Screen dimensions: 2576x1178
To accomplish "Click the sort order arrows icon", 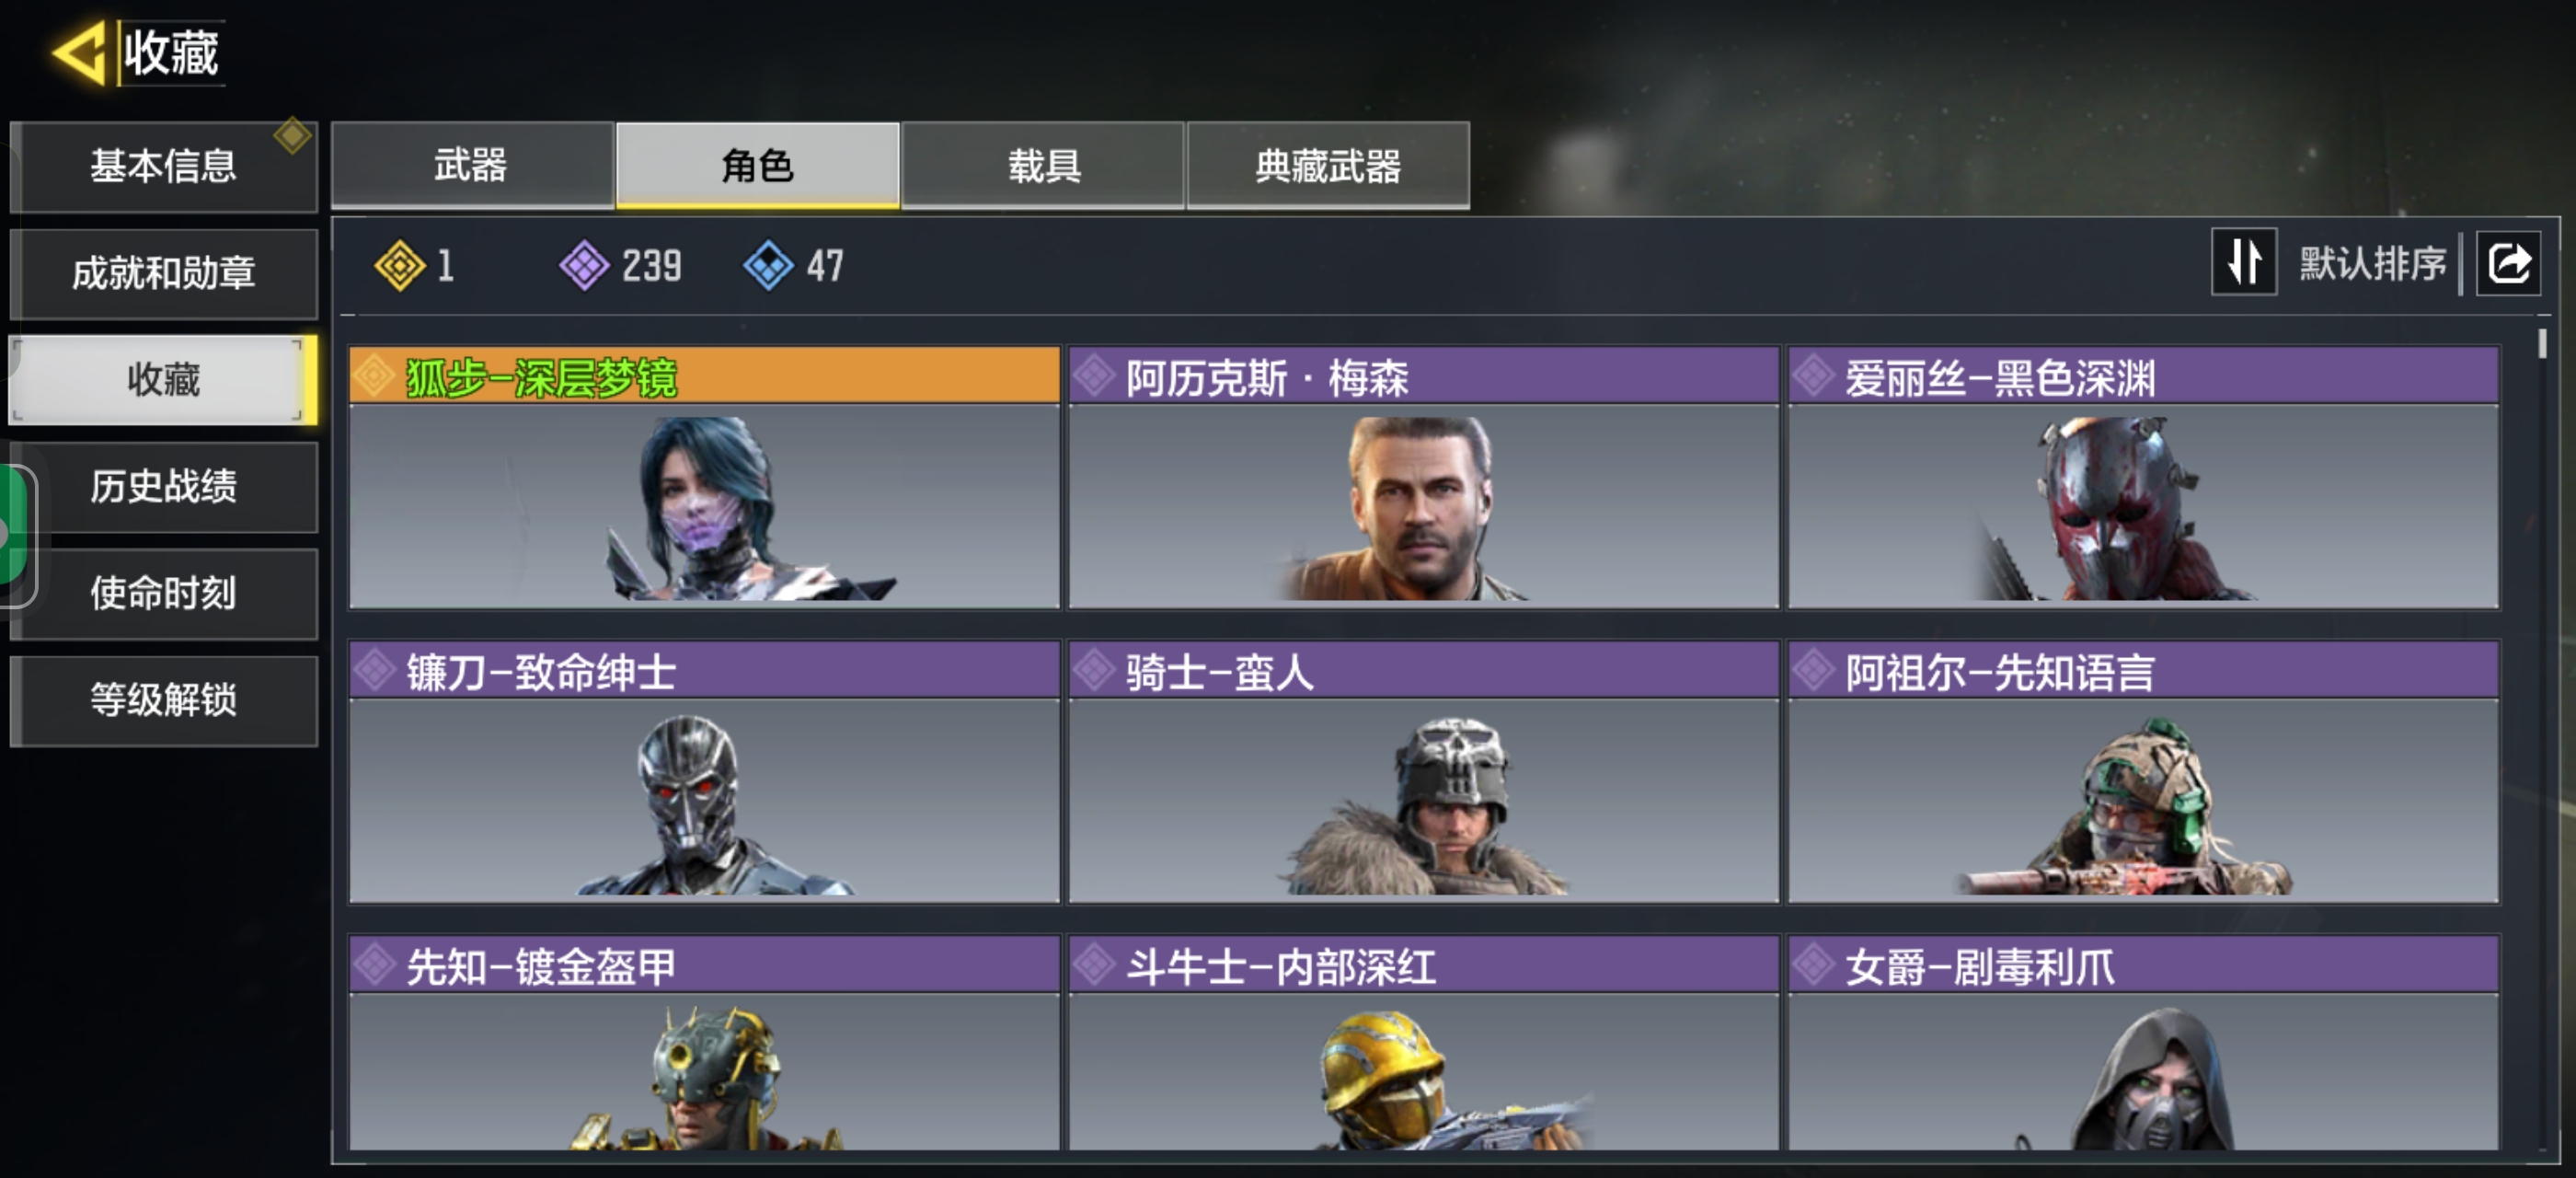I will pos(2243,263).
